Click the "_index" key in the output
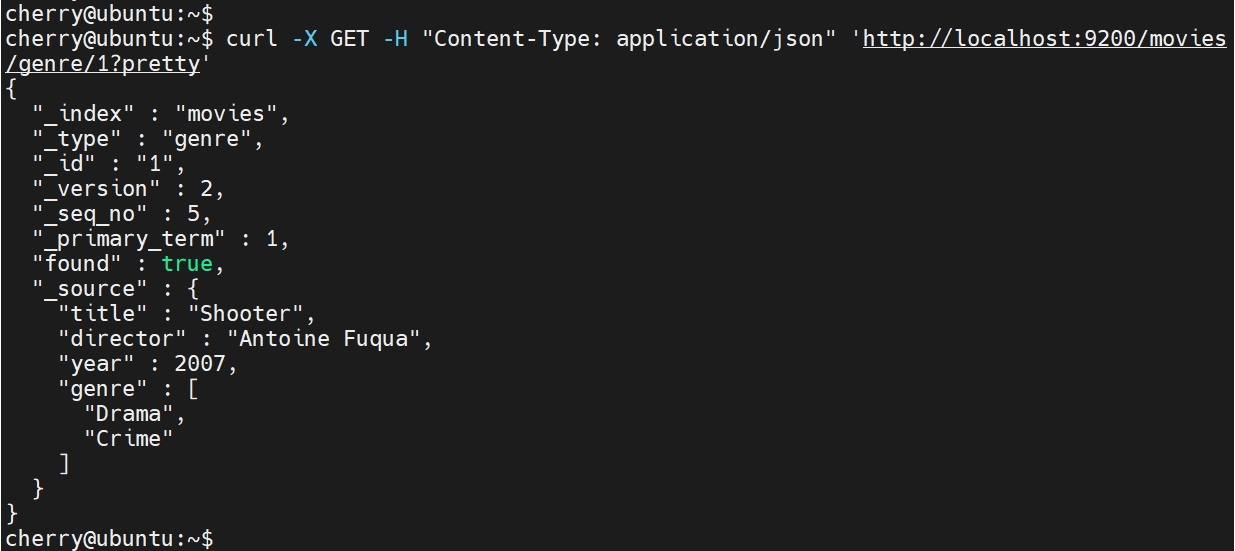 [x=83, y=114]
